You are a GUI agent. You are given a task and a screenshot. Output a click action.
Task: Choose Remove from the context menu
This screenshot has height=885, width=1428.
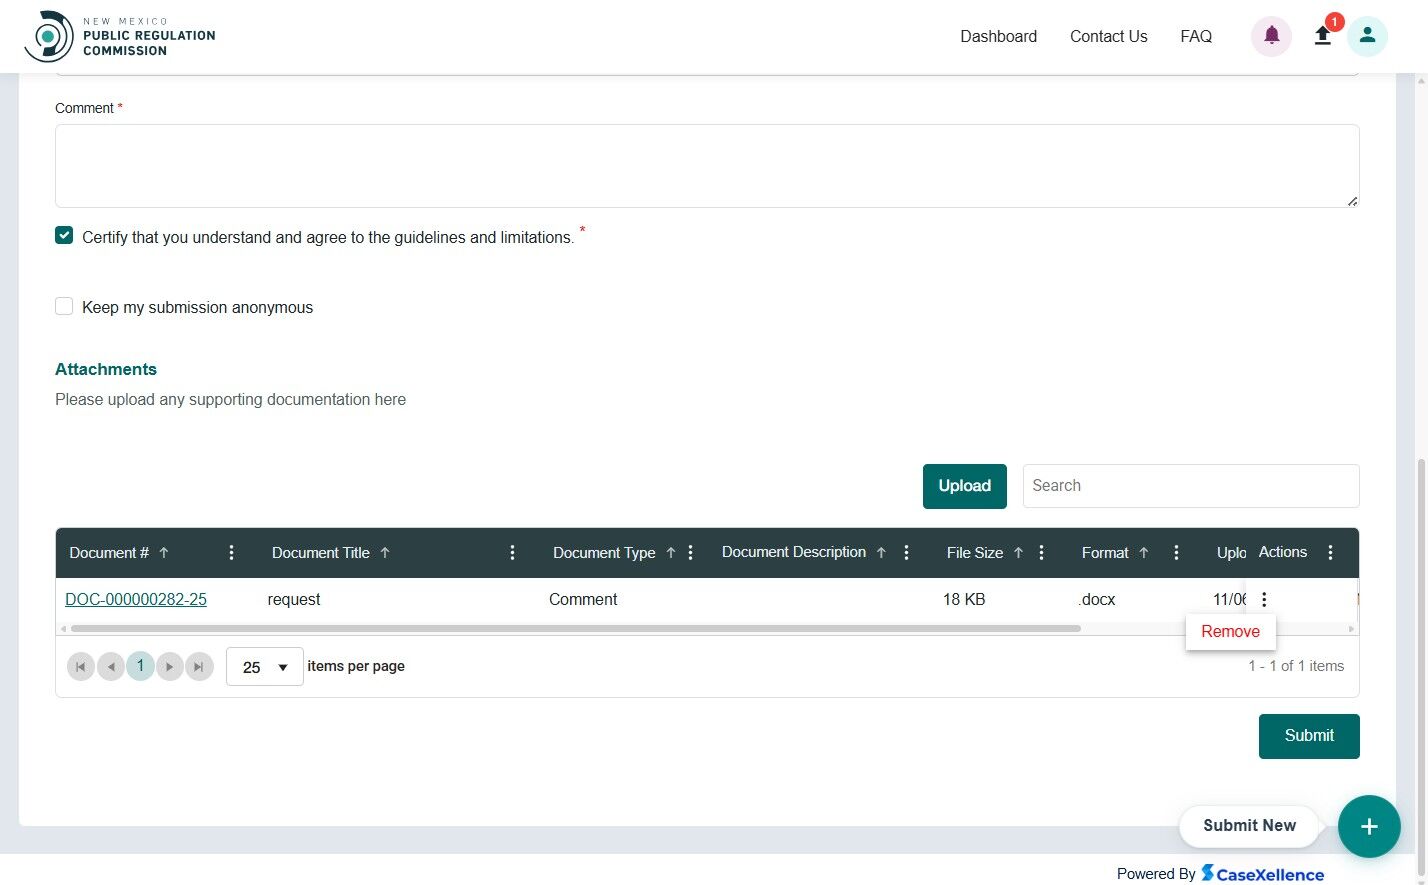click(1230, 631)
